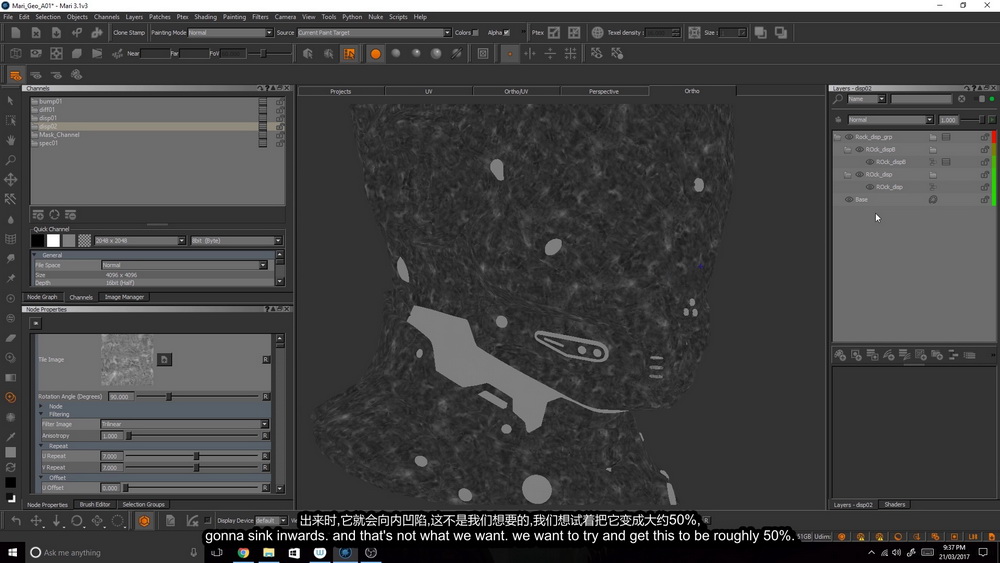Open Google Chrome from the taskbar
Screen dimensions: 1000x563
pos(243,552)
